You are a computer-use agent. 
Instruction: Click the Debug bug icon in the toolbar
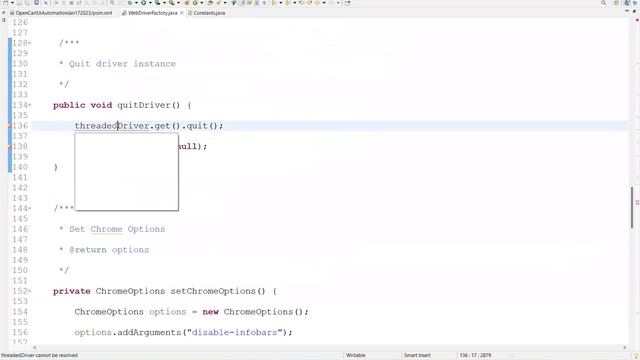(130, 3)
